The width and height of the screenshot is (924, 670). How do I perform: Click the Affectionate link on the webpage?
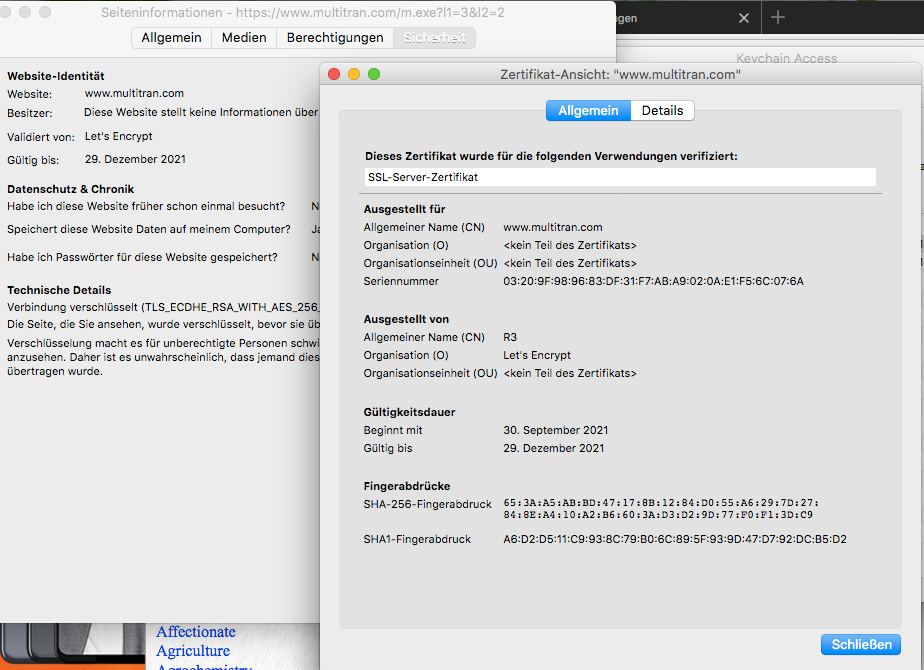196,632
